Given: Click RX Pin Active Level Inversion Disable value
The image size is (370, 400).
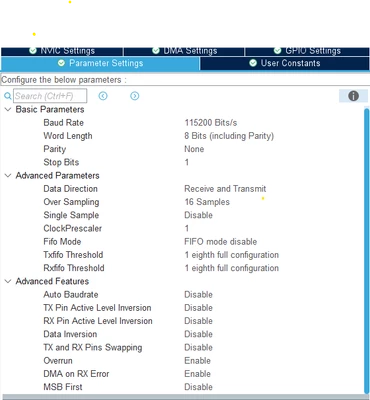Looking at the screenshot, I should (198, 321).
